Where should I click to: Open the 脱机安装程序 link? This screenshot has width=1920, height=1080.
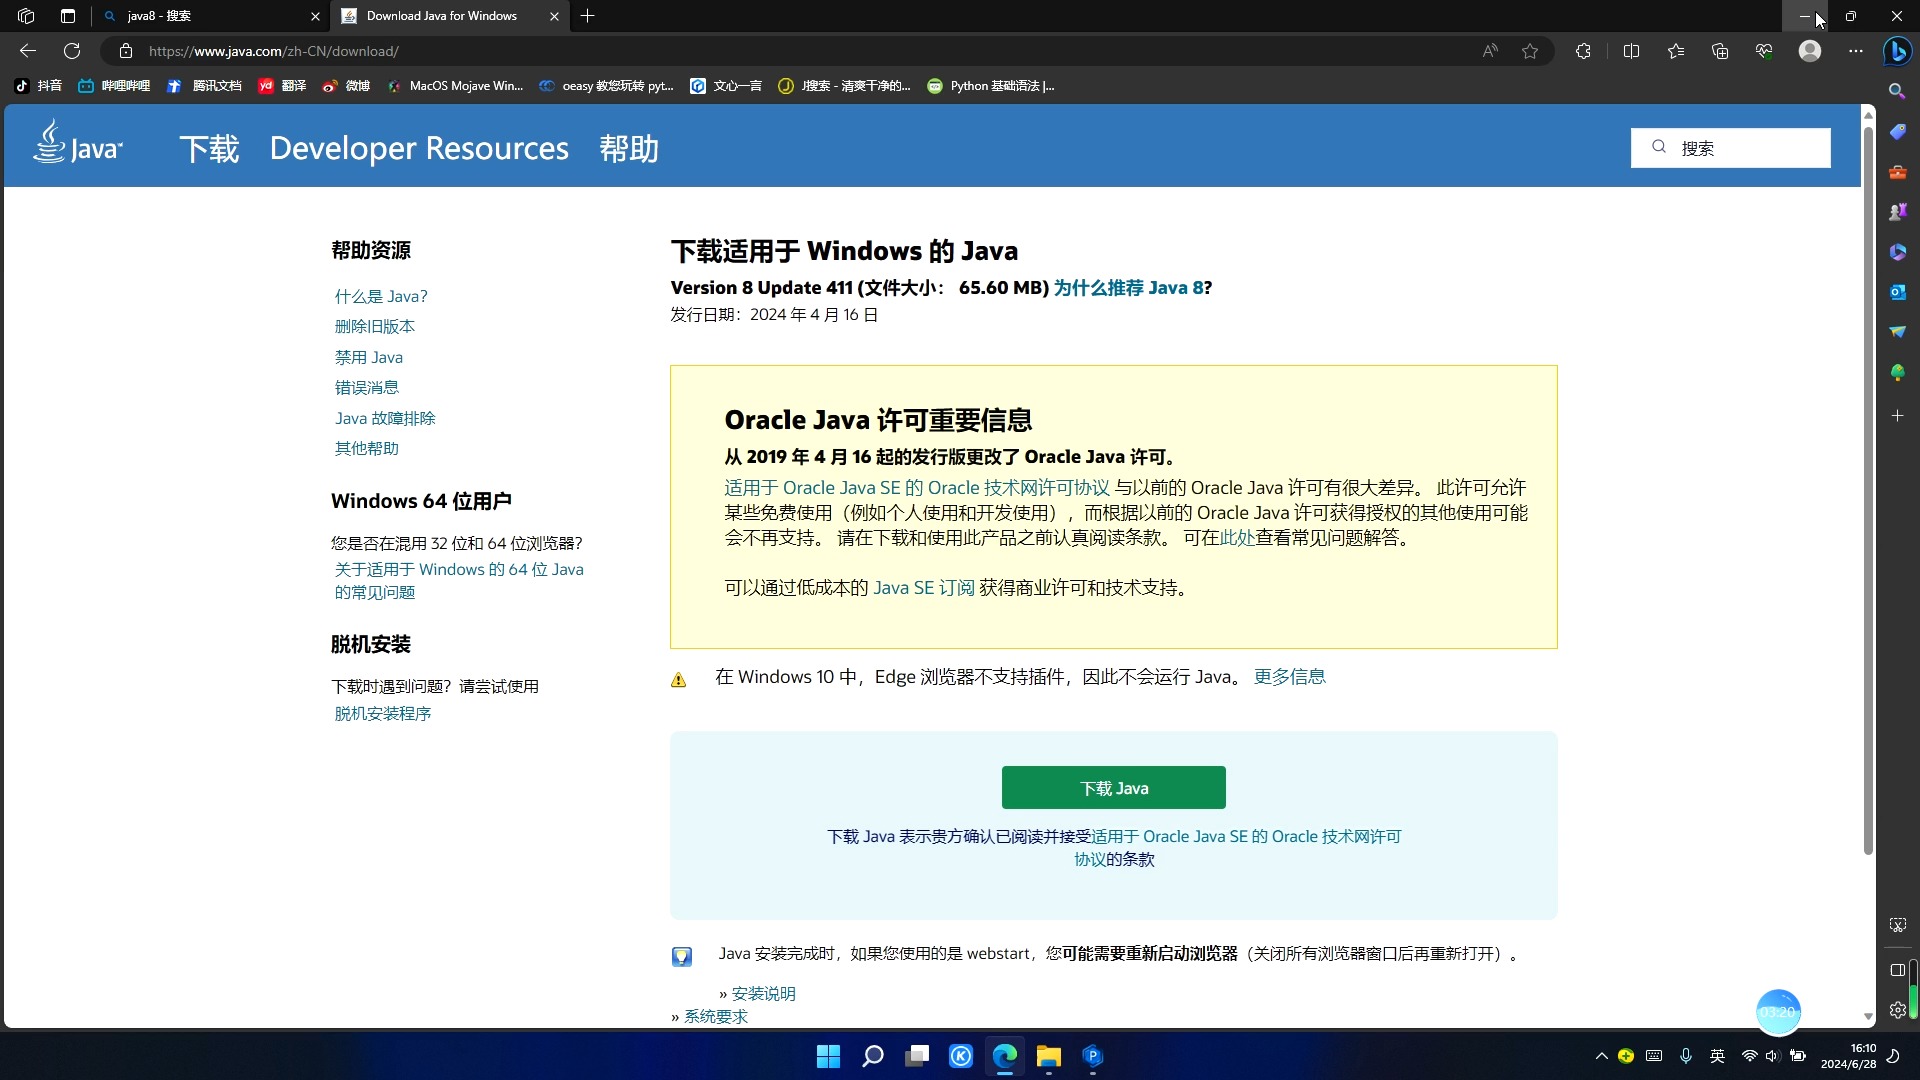coord(382,714)
